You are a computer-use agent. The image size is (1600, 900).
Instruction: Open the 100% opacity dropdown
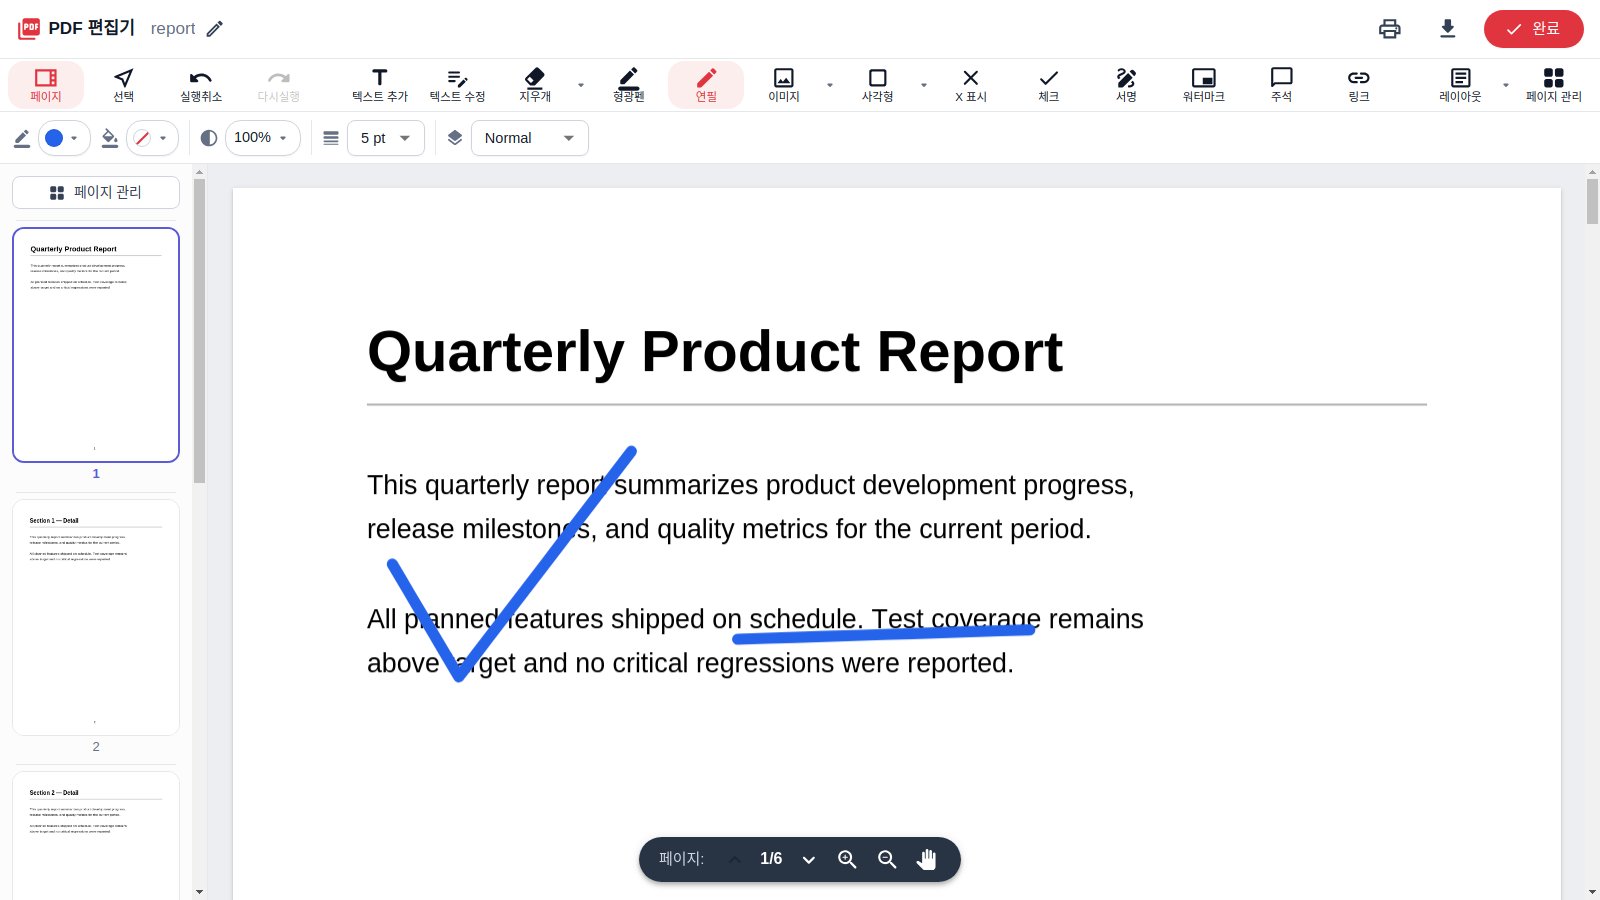(262, 138)
